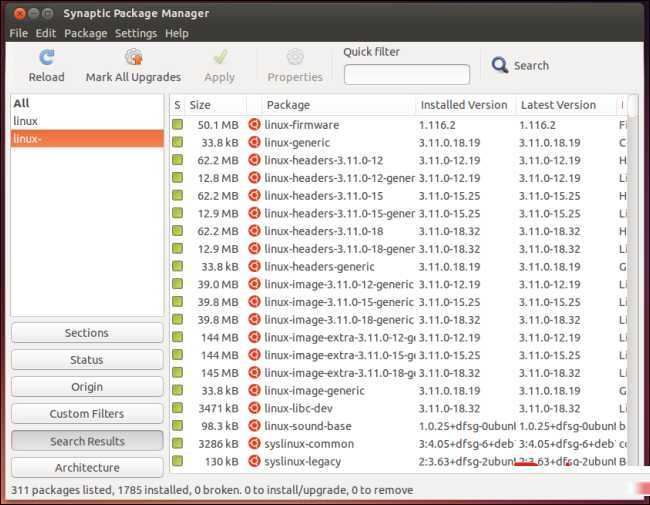Screen dimensions: 650x505
Task: Open the Properties toolbar icon
Action: pyautogui.click(x=295, y=57)
